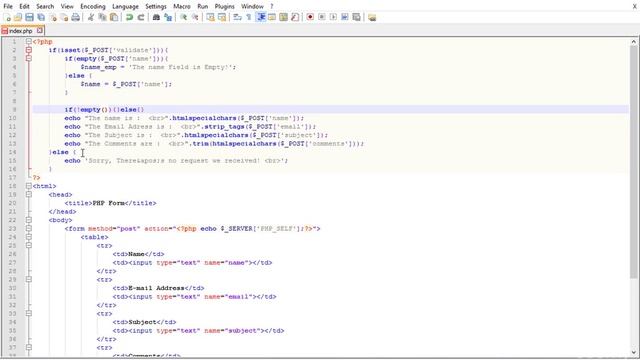
Task: Open the Macro menu
Action: (182, 6)
